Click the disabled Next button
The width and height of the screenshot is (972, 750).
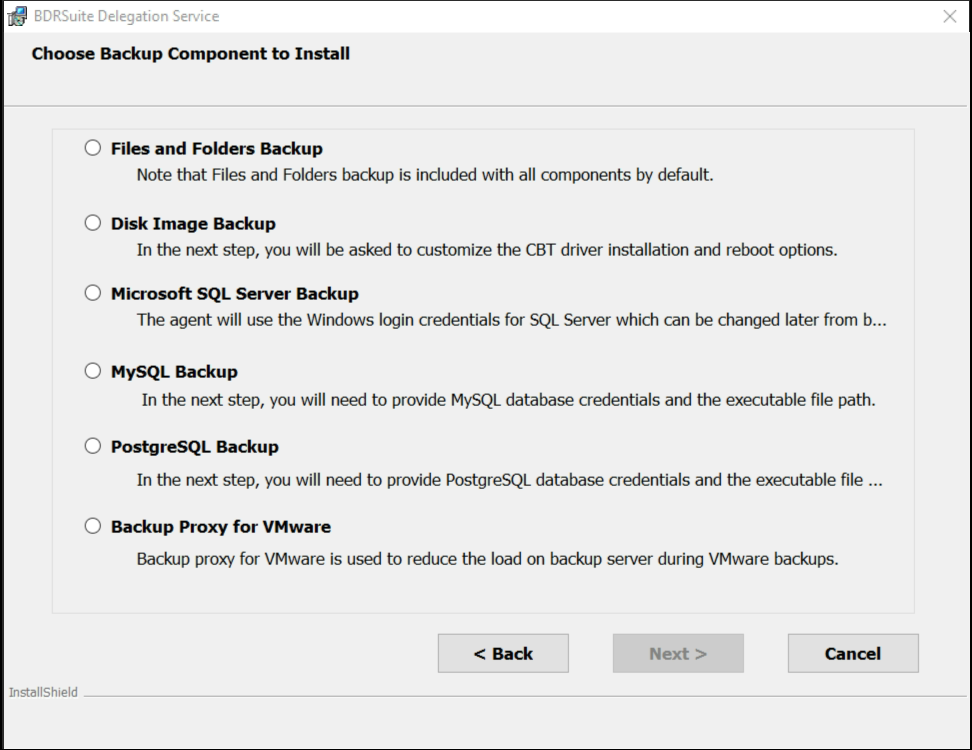678,653
